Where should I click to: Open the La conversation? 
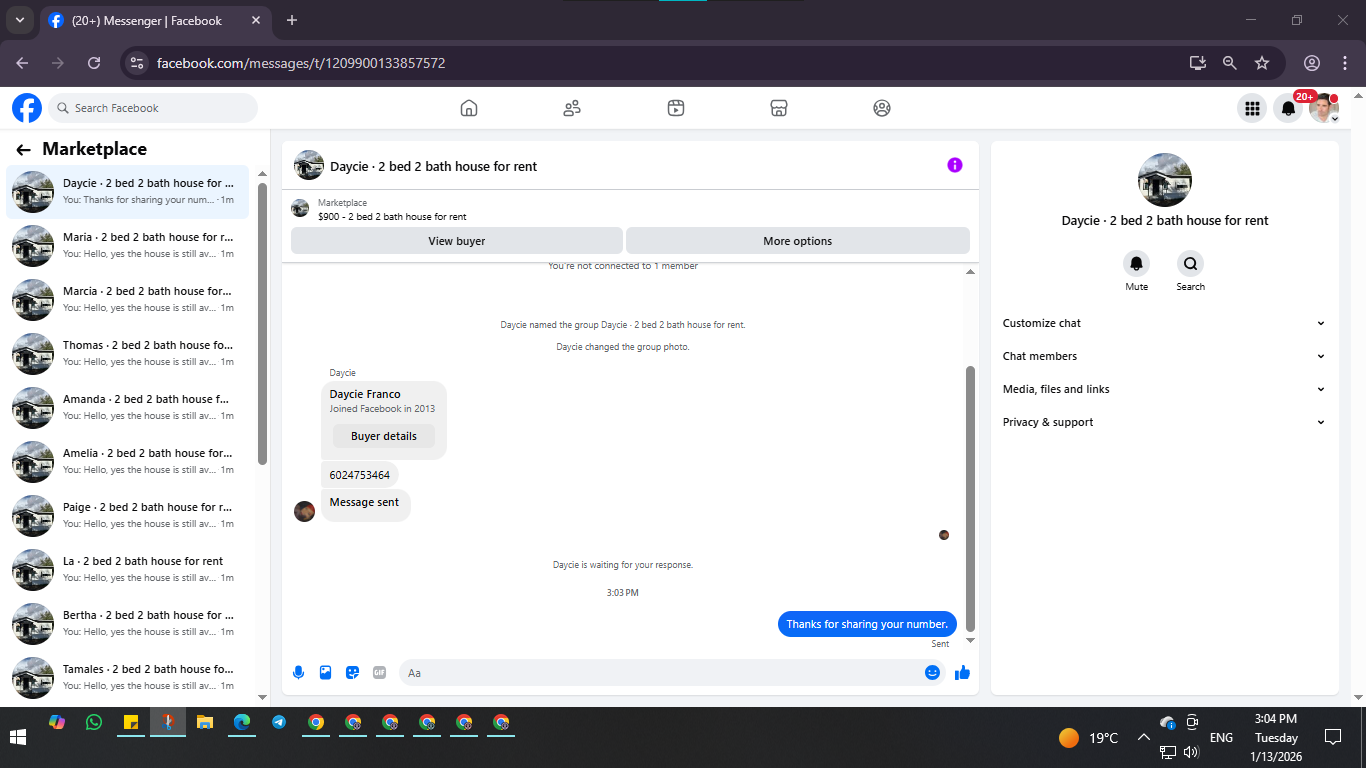click(128, 569)
